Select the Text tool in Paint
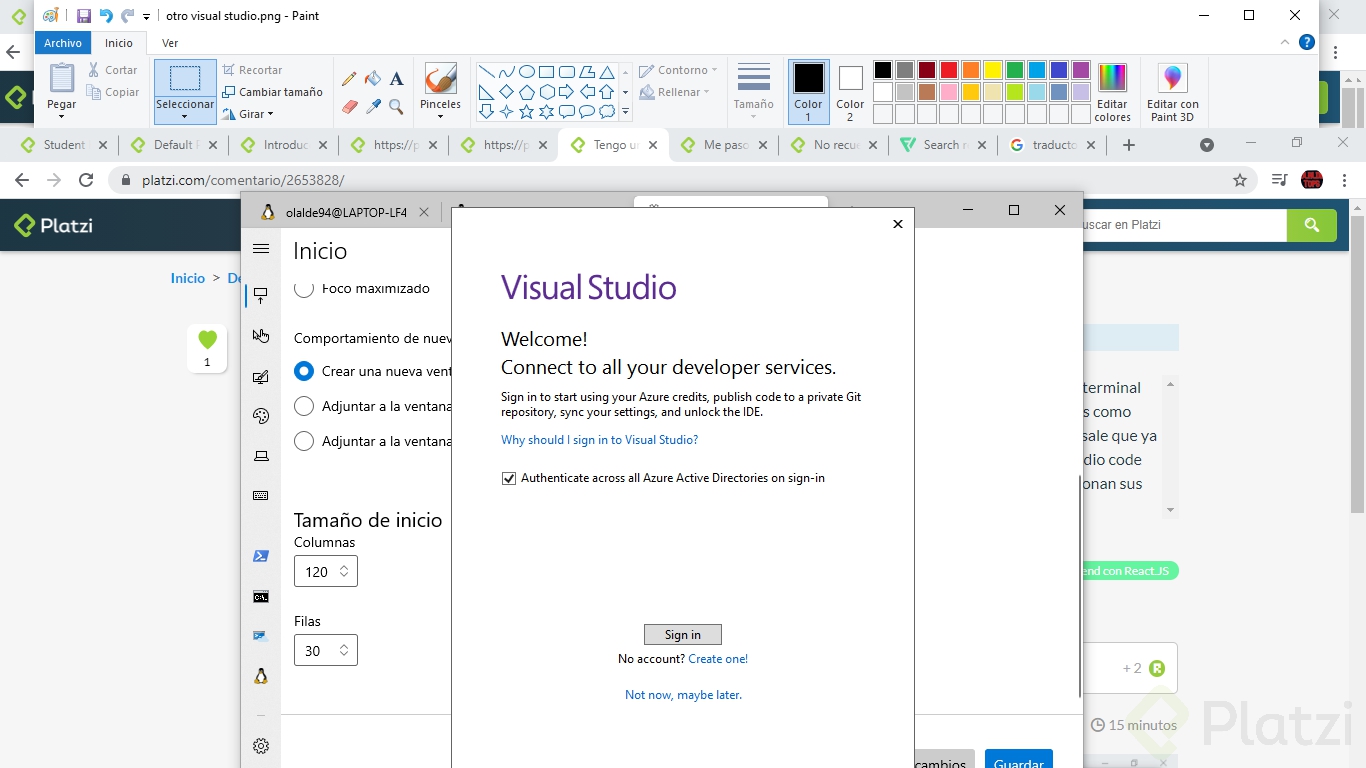The image size is (1366, 768). click(396, 79)
